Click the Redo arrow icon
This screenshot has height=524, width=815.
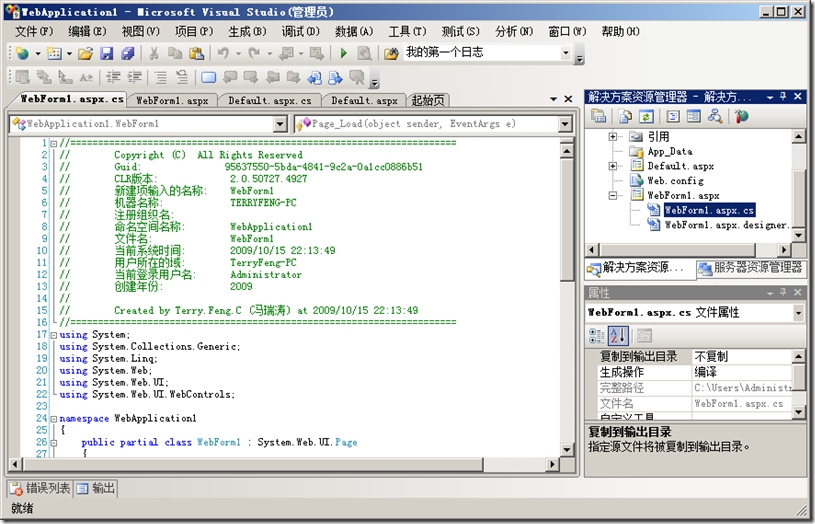pyautogui.click(x=254, y=53)
